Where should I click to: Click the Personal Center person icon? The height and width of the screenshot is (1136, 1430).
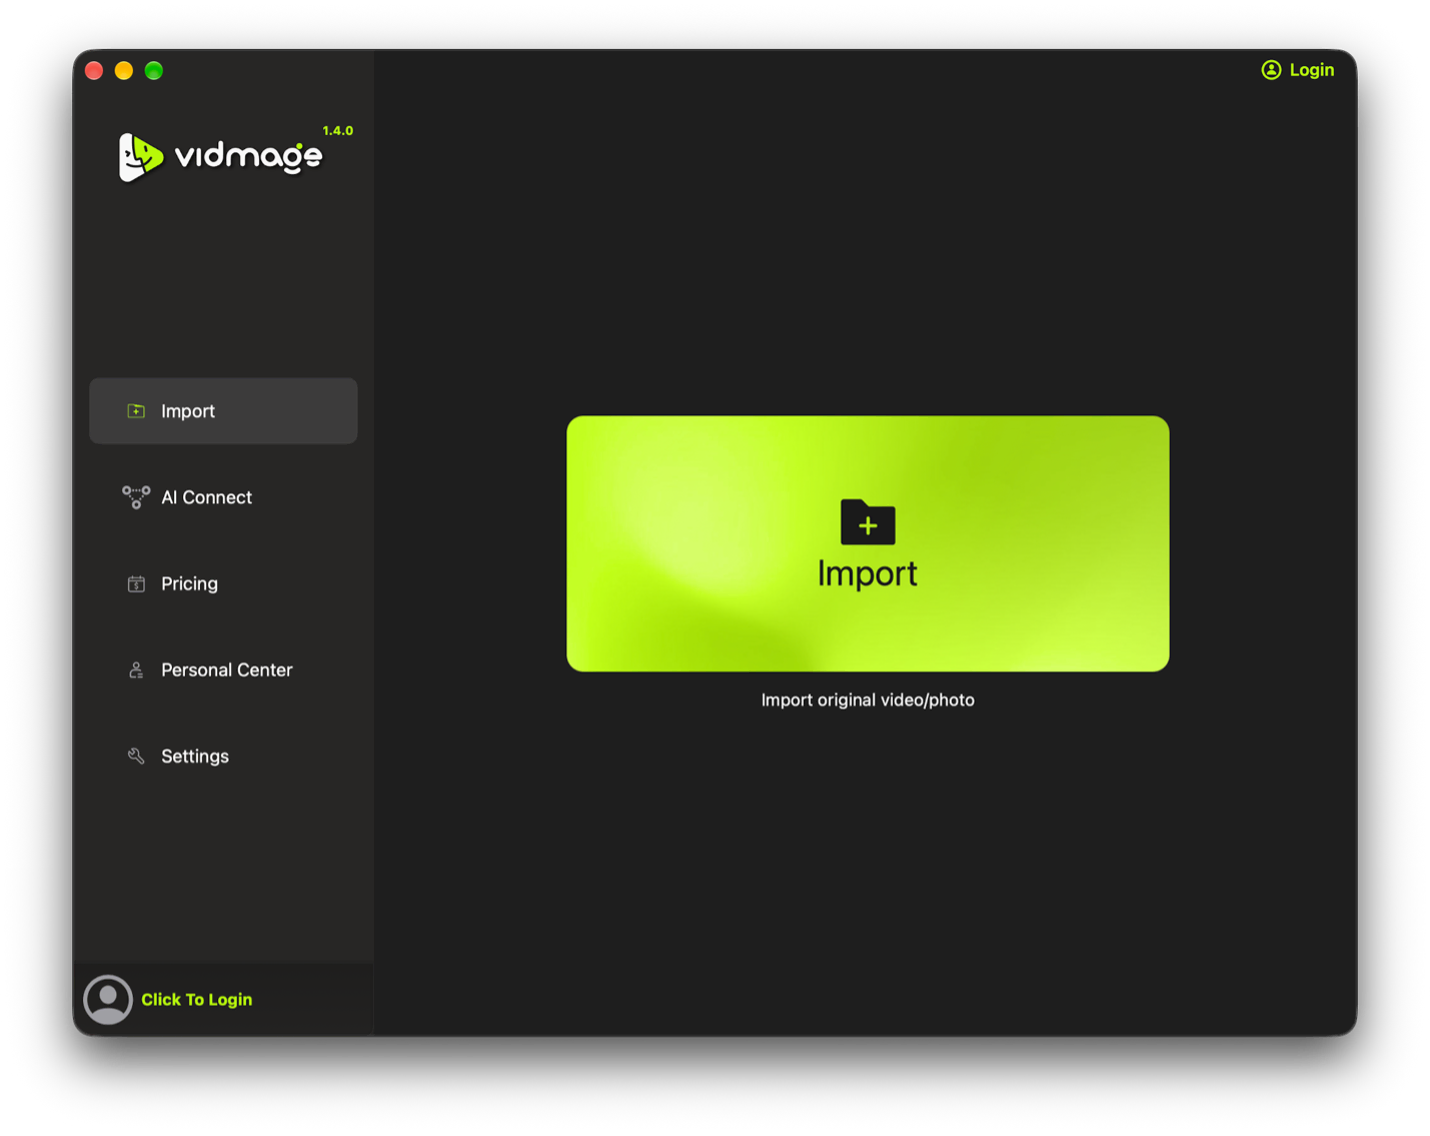(x=136, y=670)
